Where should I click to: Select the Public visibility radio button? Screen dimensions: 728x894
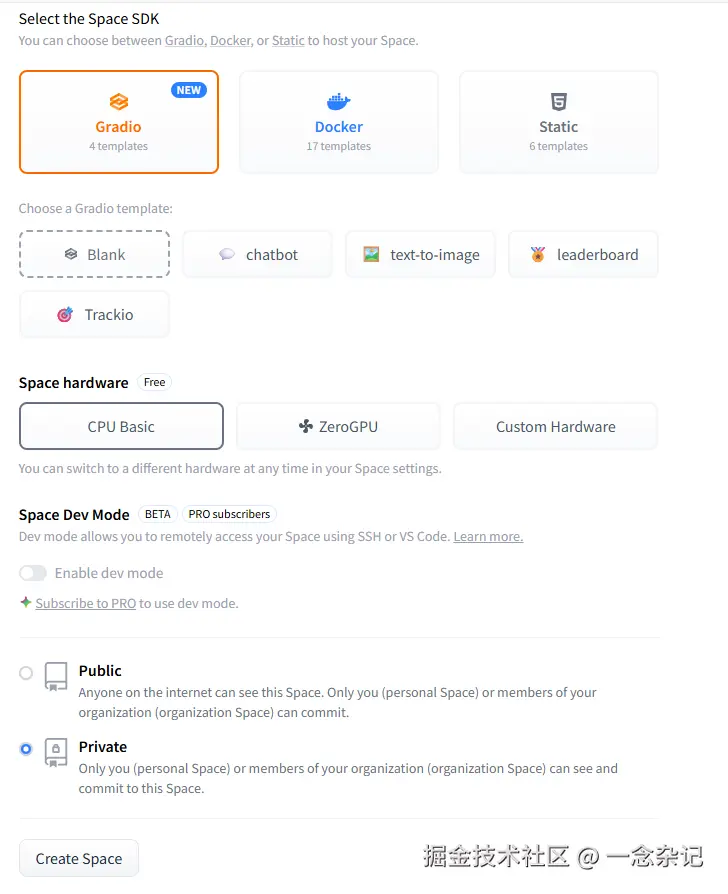[x=26, y=673]
